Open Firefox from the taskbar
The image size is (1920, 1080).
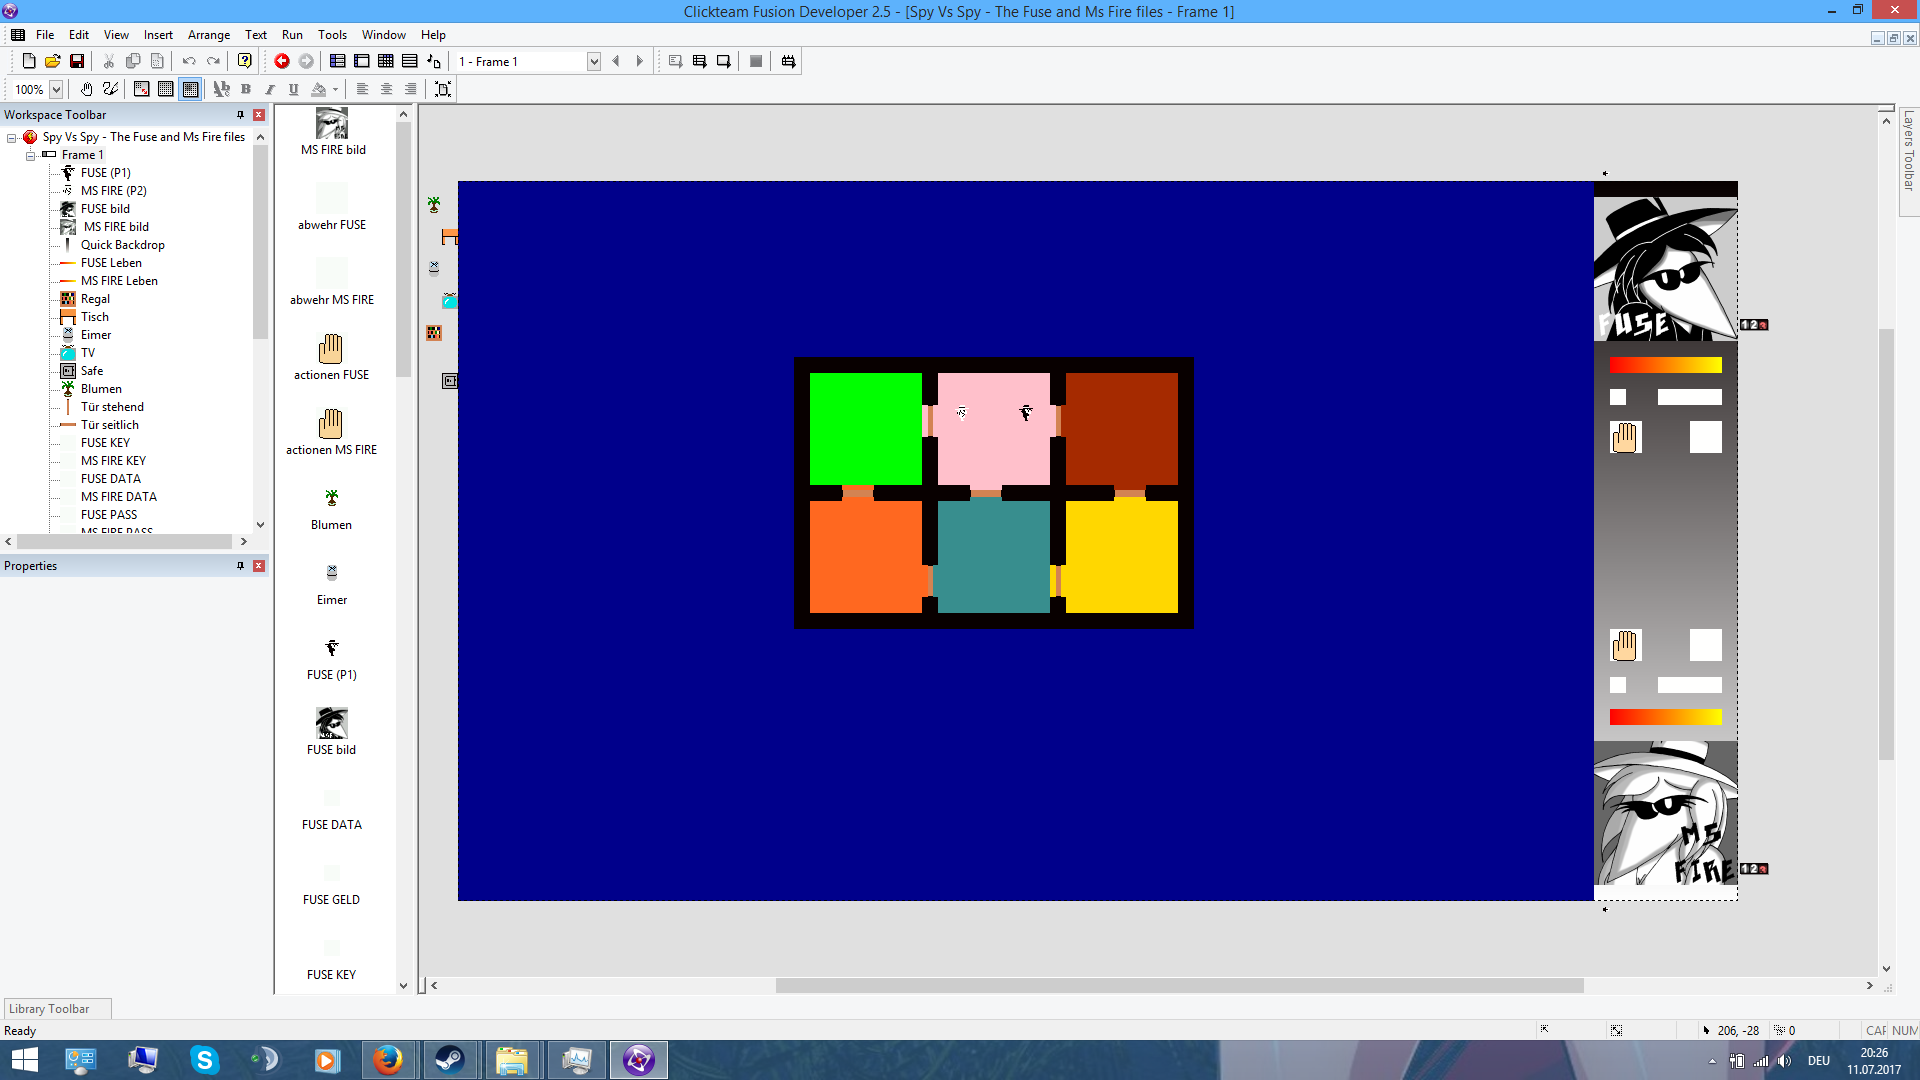[388, 1060]
